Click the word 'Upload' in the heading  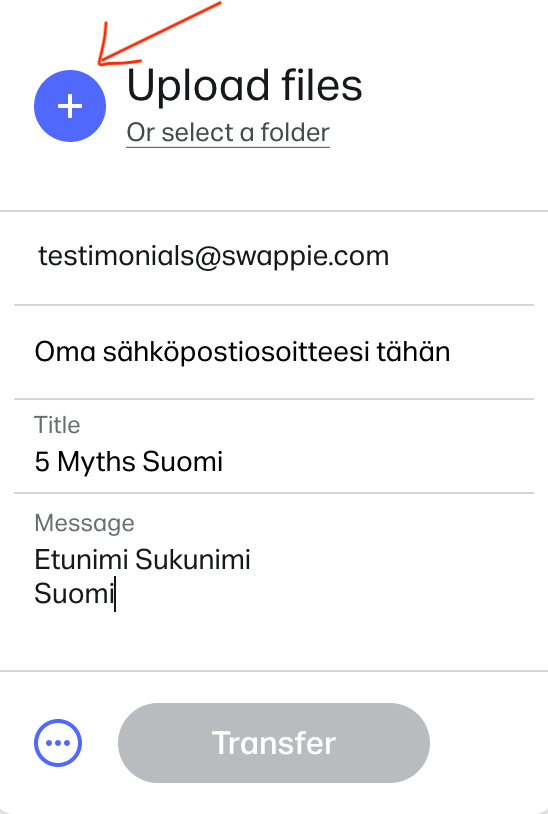(198, 87)
